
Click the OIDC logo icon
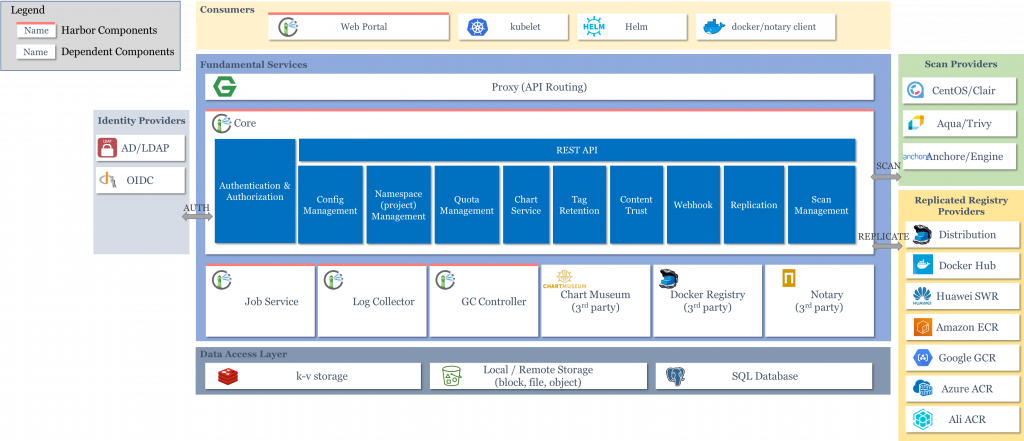[x=107, y=179]
